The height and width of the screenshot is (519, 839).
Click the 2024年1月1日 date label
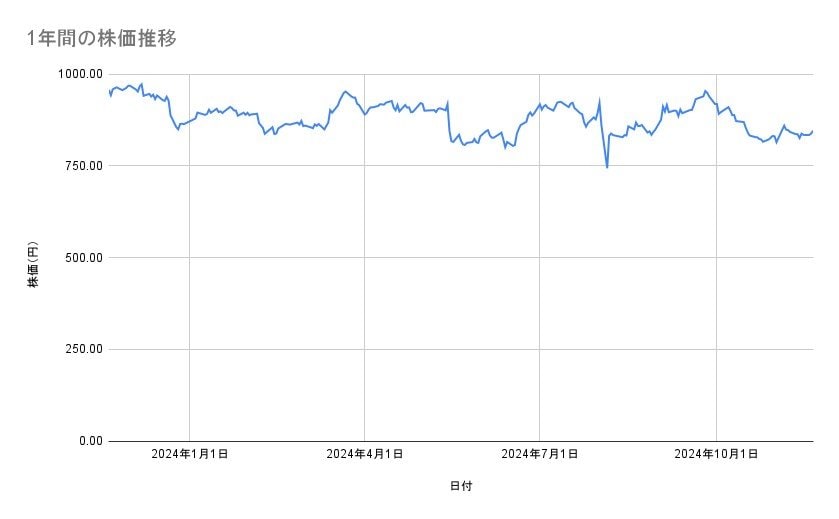click(x=190, y=454)
